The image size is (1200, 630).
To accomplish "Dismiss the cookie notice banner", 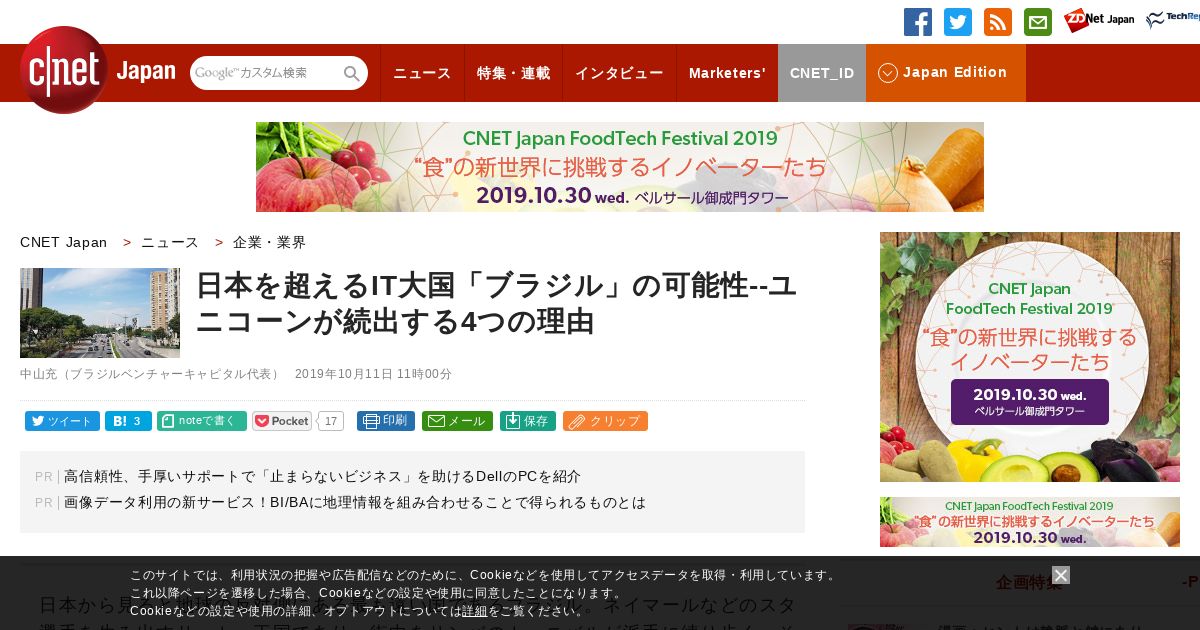I will pyautogui.click(x=1061, y=575).
